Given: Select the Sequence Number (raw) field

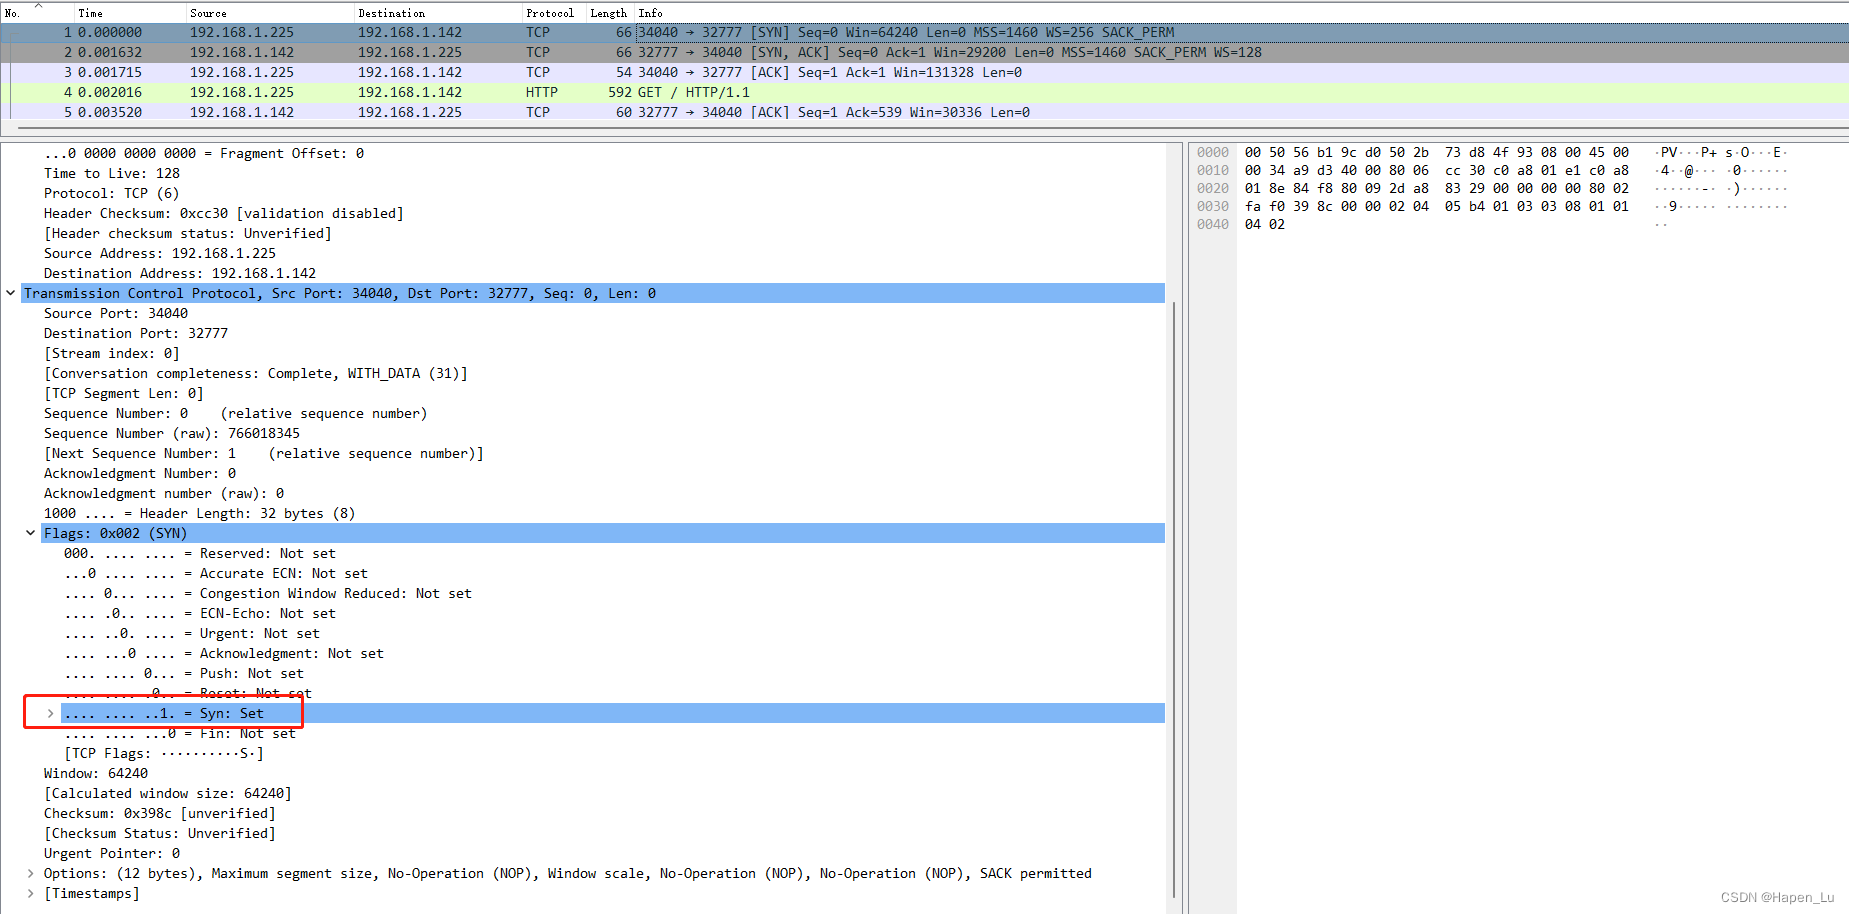Looking at the screenshot, I should pos(150,433).
